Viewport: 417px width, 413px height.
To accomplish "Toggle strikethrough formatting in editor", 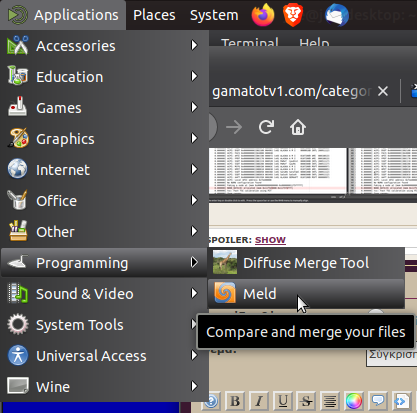I will pos(306,401).
